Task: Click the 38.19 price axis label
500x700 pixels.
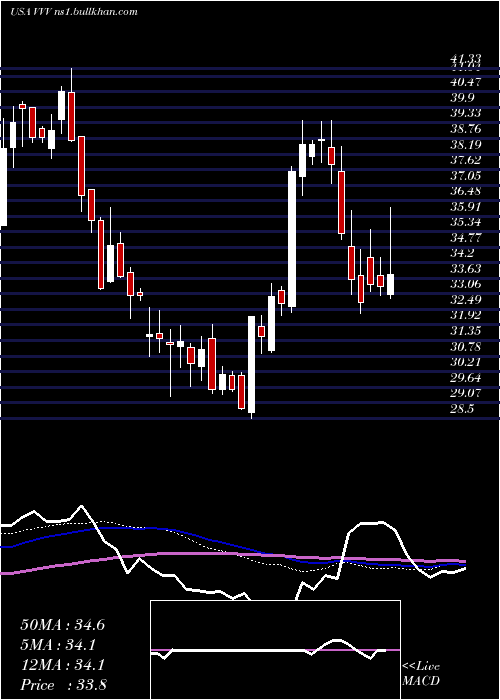Action: coord(466,145)
